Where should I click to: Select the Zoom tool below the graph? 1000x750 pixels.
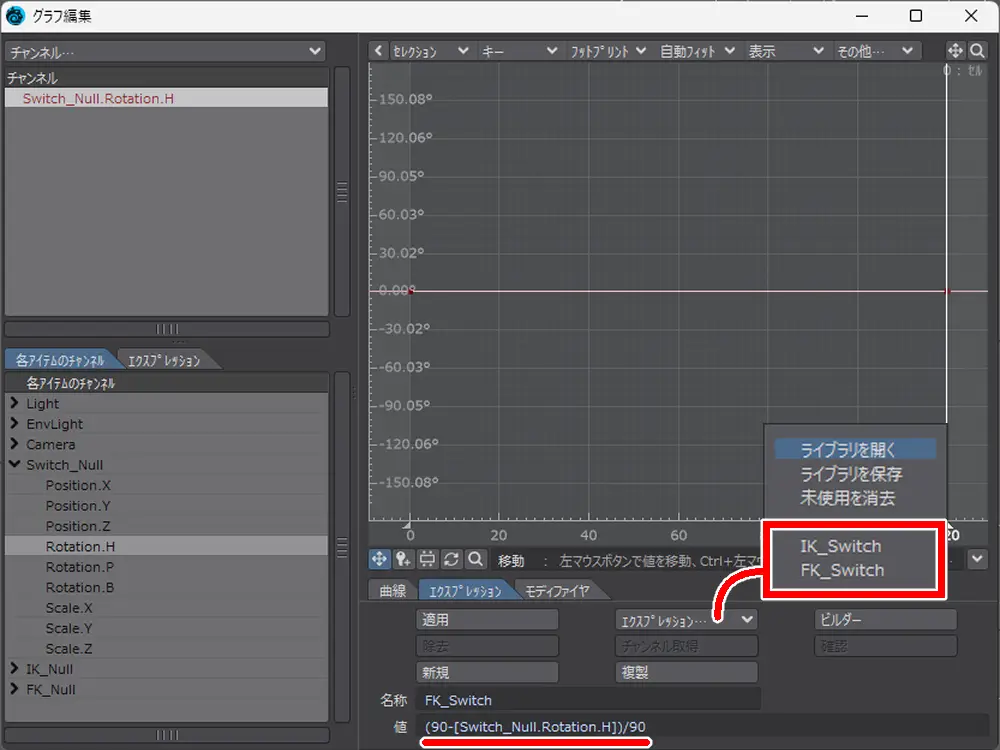tap(476, 560)
